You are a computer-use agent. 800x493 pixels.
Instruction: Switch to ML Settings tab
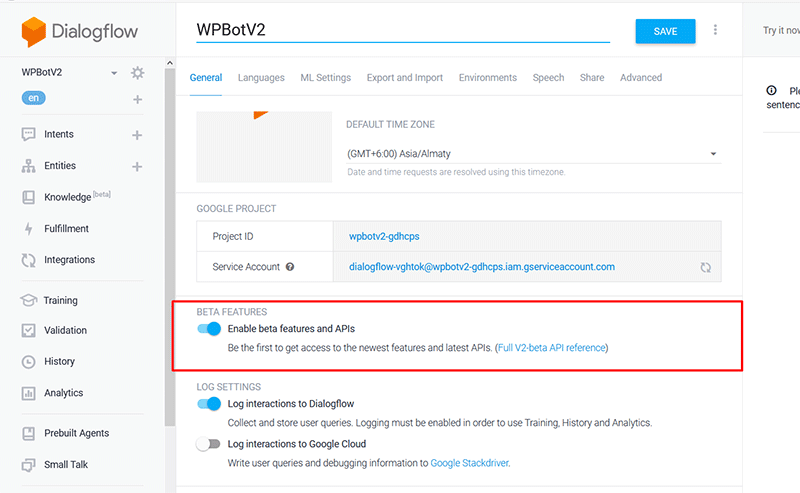325,78
